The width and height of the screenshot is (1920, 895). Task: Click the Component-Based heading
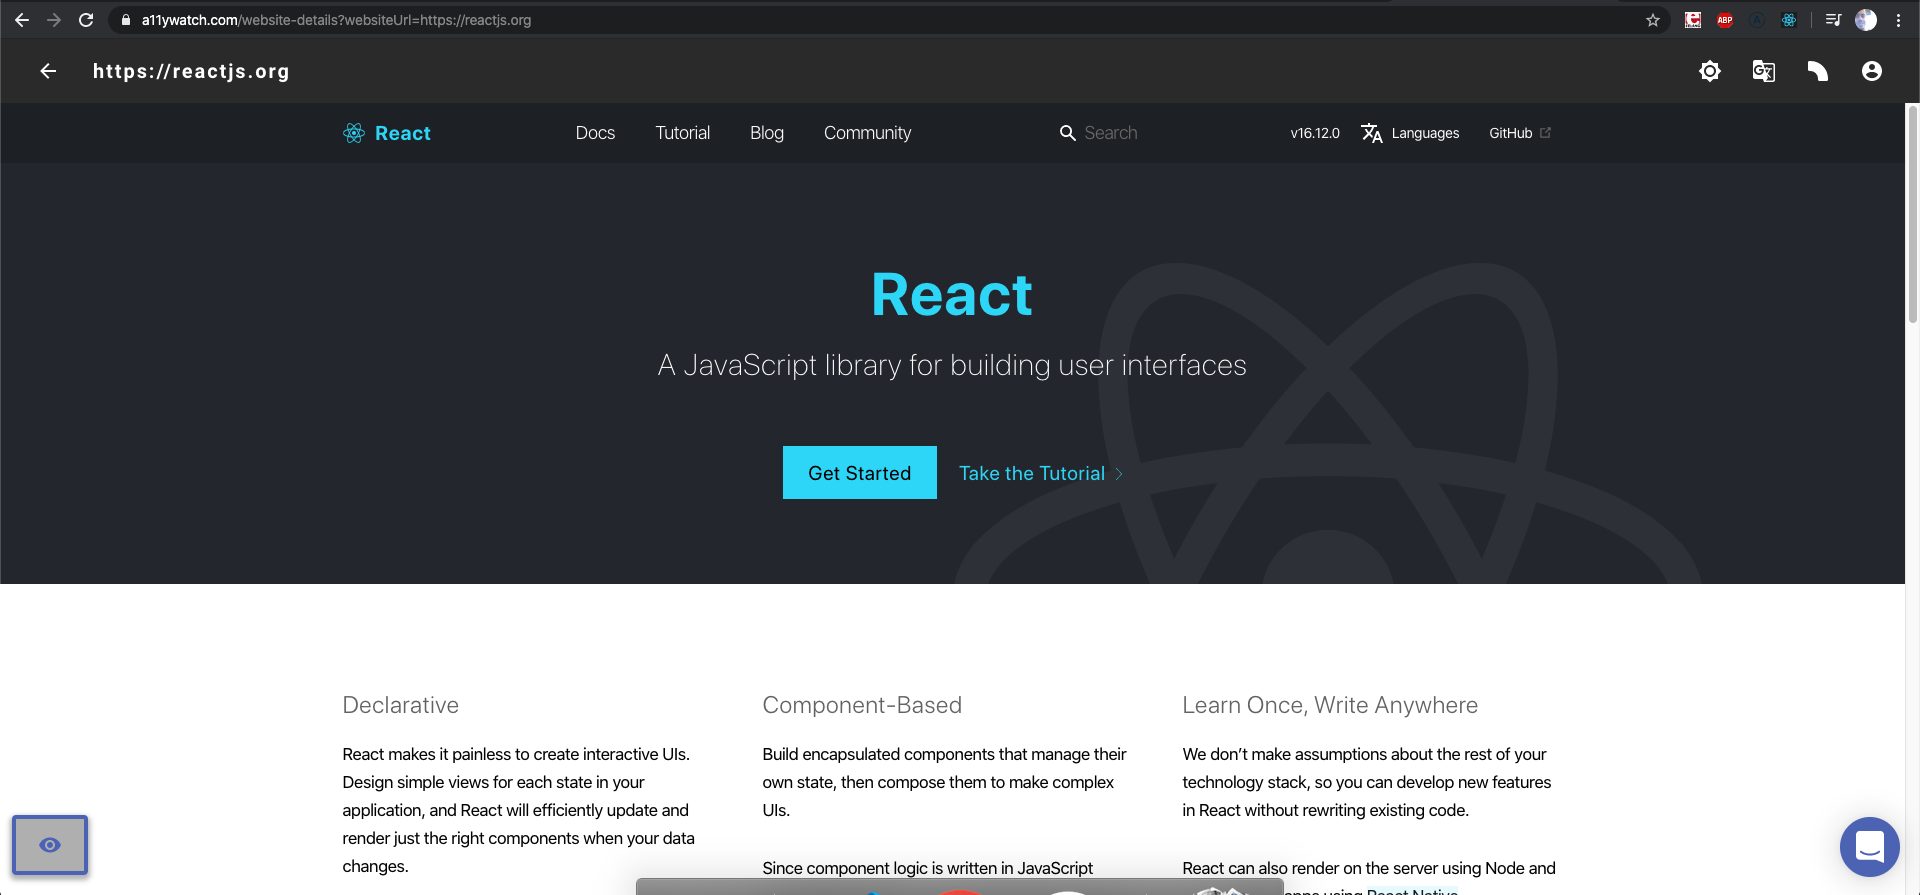tap(862, 705)
